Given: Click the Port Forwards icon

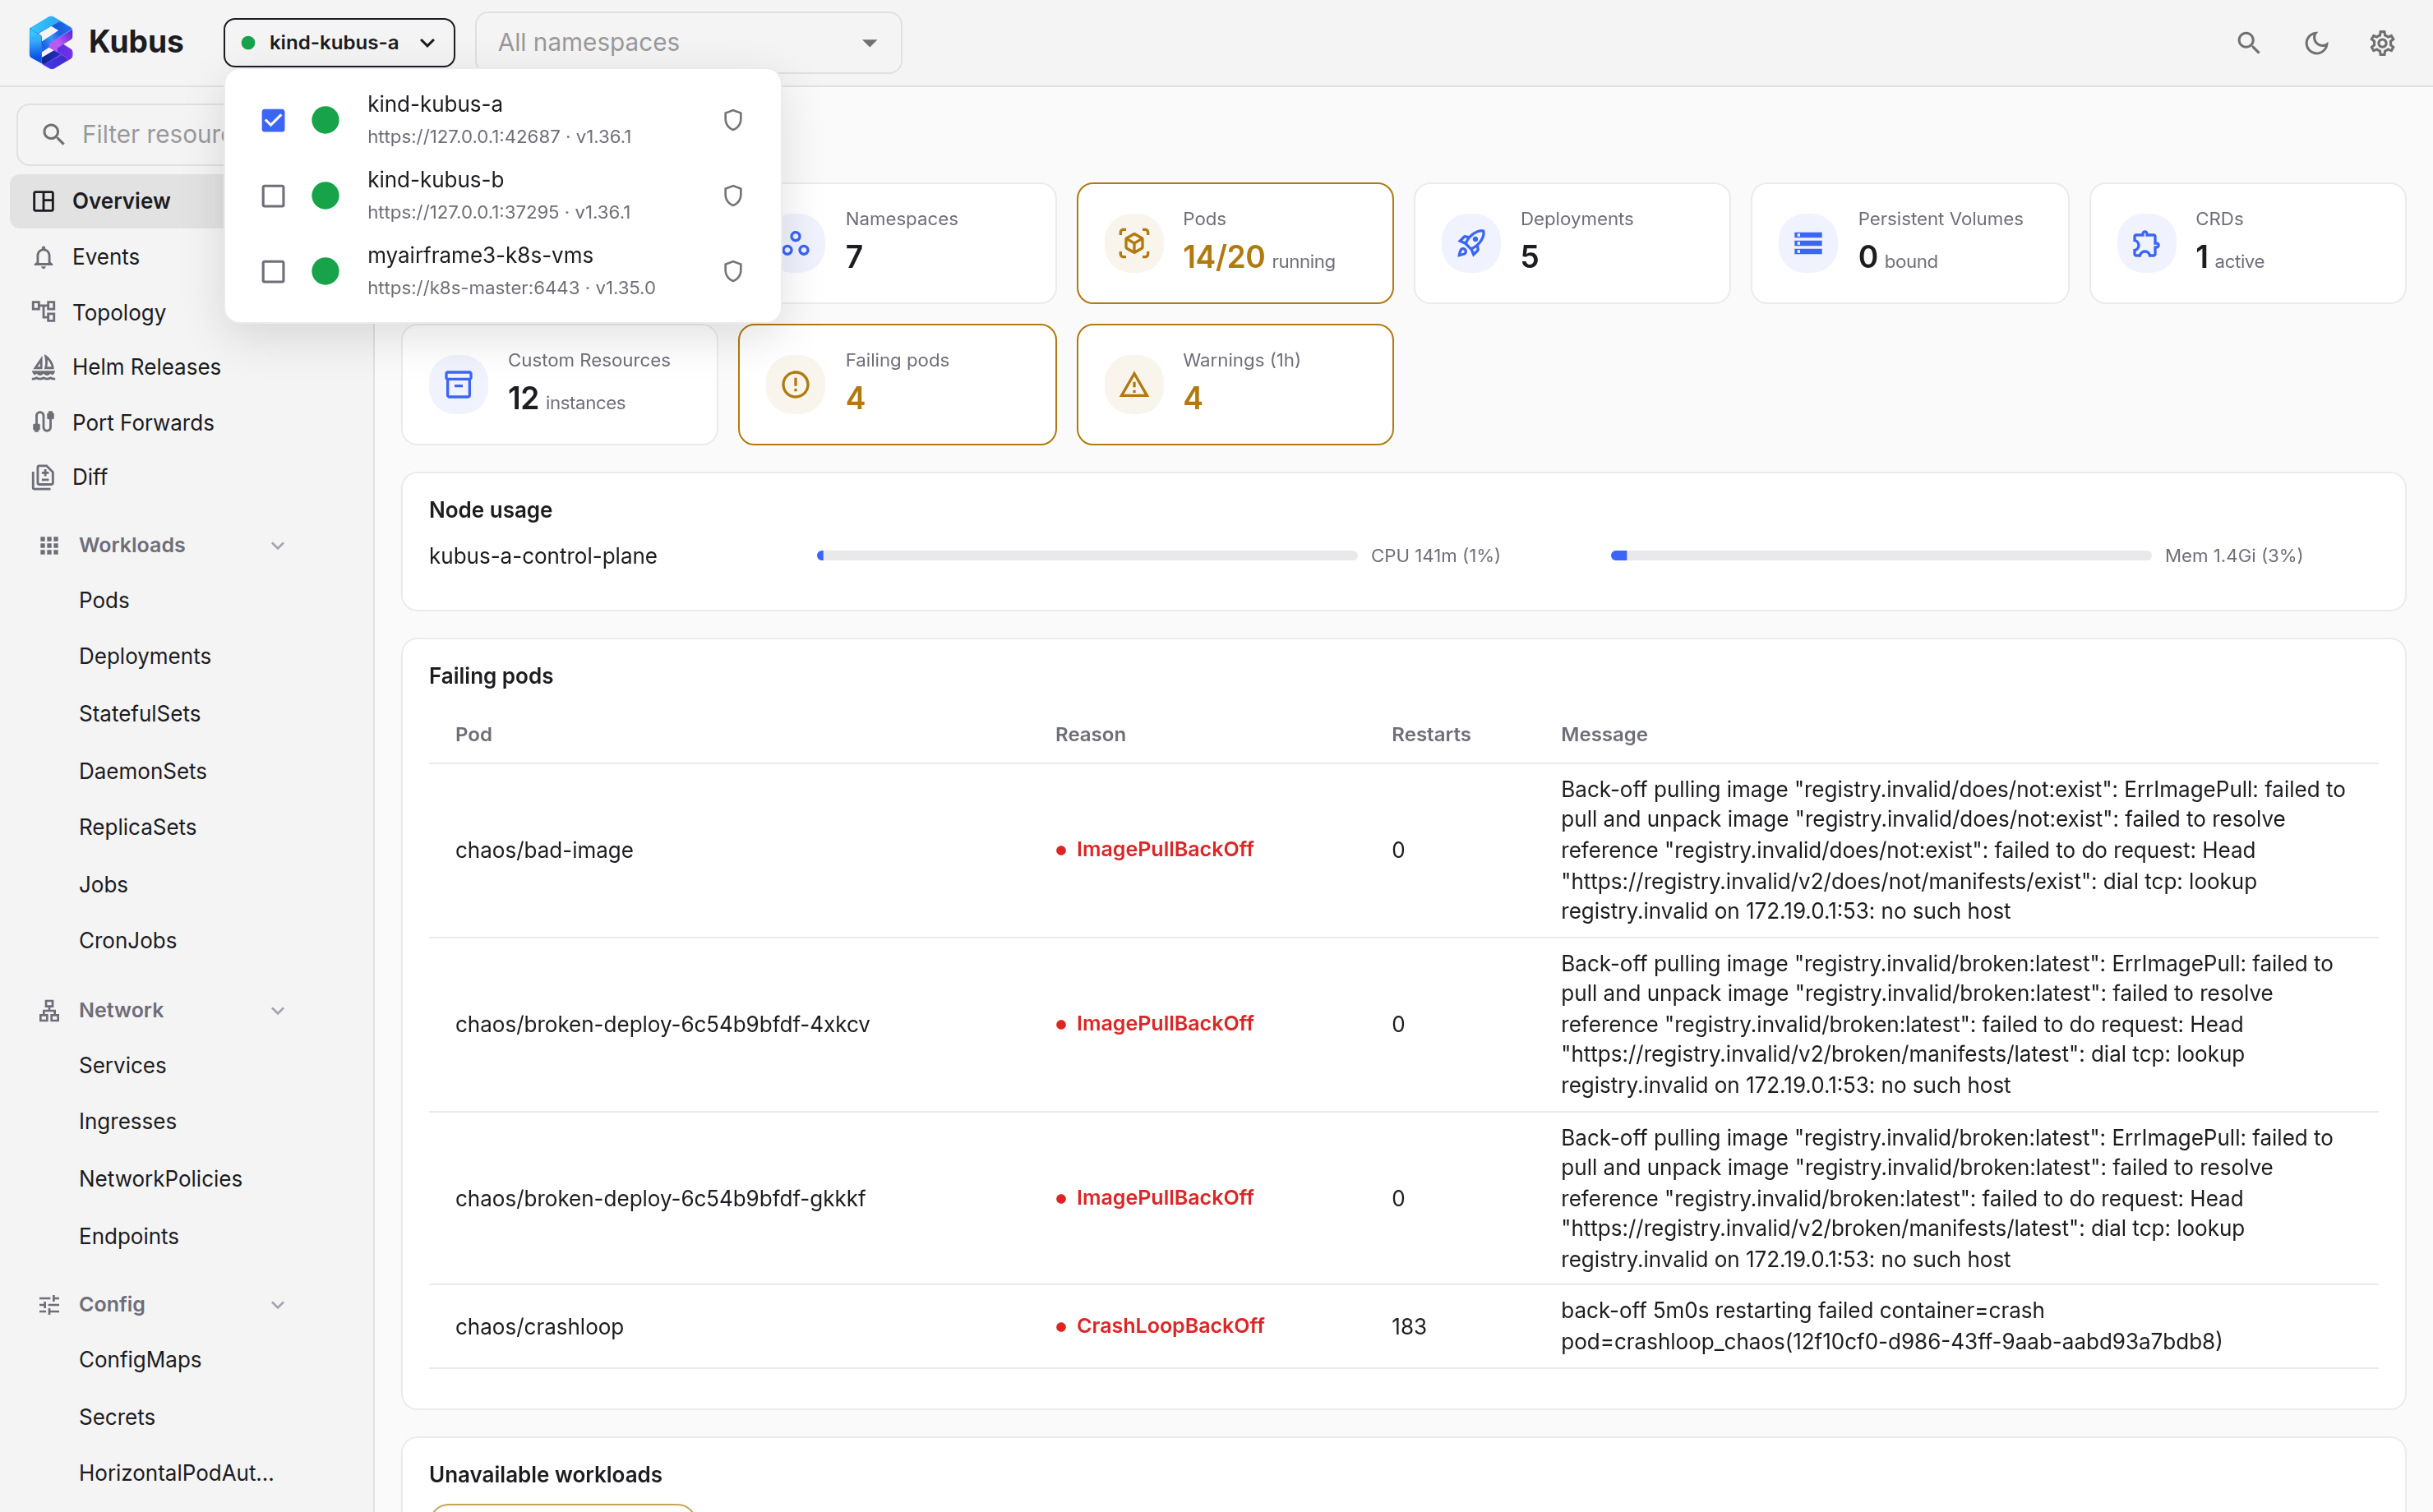Looking at the screenshot, I should point(43,422).
